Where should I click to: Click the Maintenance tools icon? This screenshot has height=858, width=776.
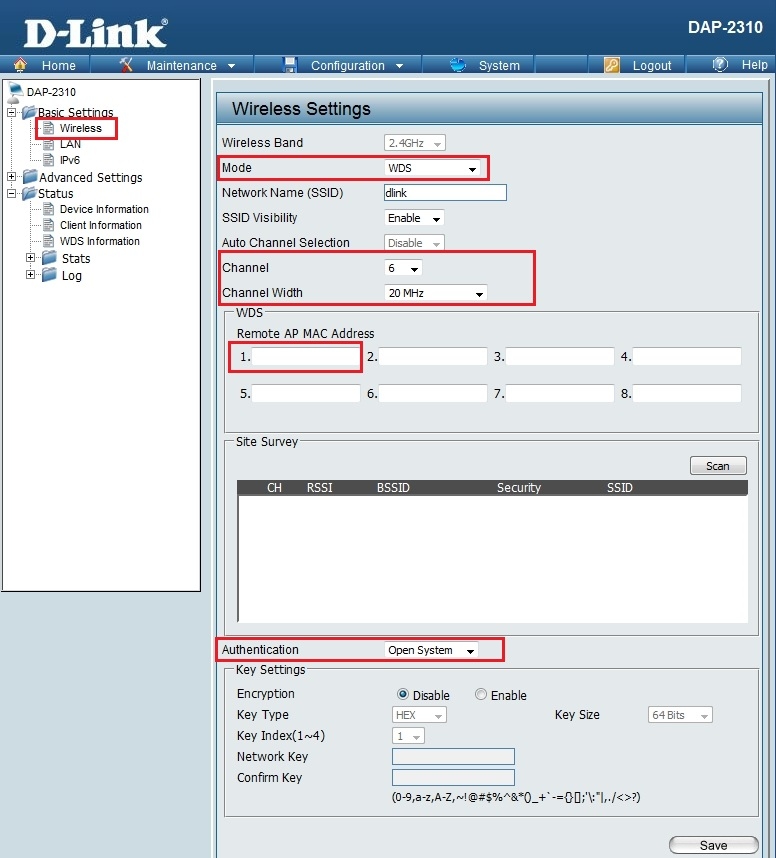coord(126,65)
